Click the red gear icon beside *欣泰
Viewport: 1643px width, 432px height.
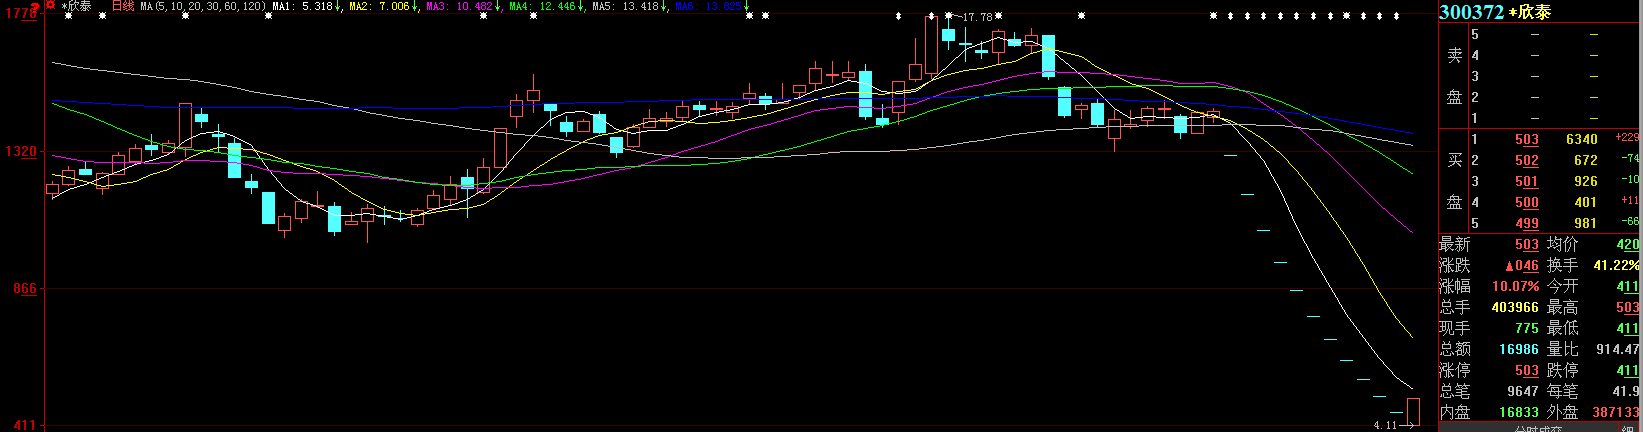pyautogui.click(x=49, y=6)
